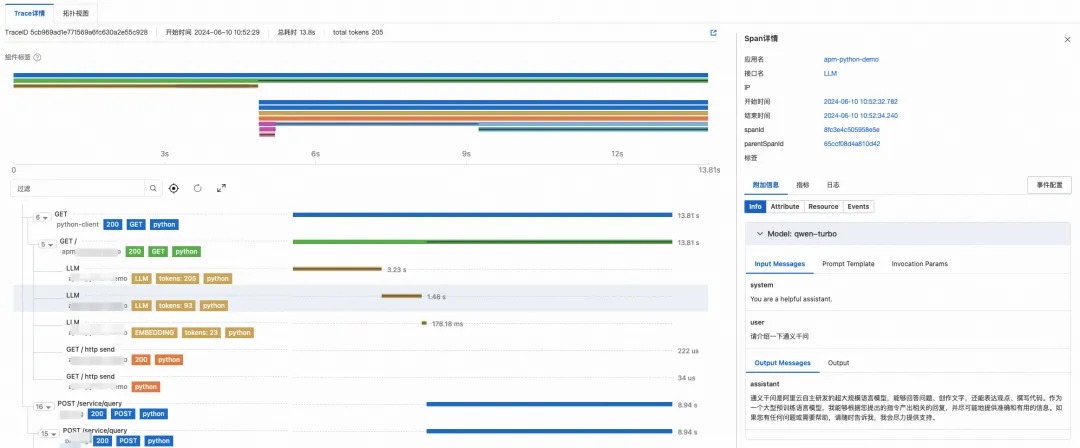Viewport: 1080px width, 448px height.
Task: Select the Resource segment button
Action: (823, 206)
